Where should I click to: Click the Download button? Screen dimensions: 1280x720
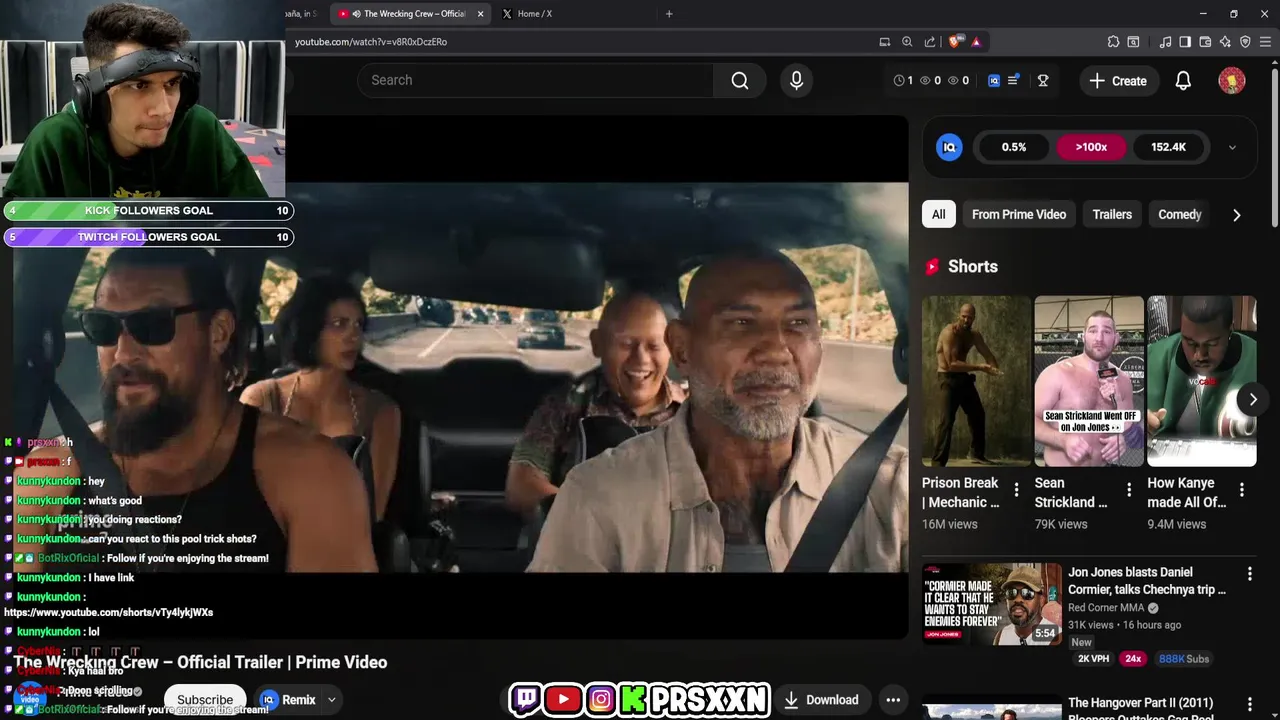pos(821,700)
